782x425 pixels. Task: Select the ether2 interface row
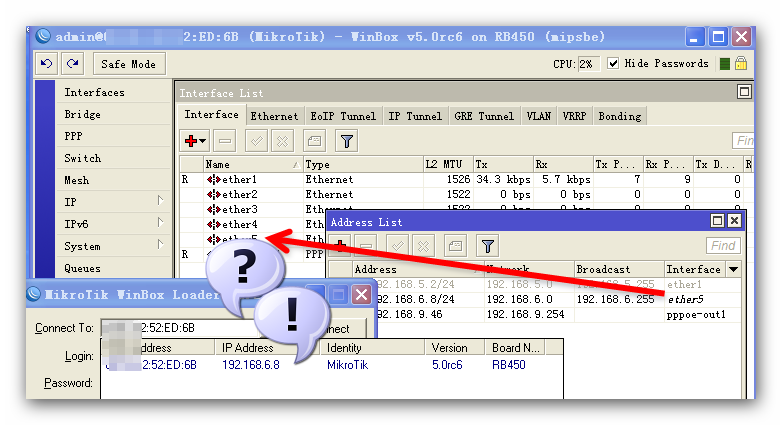point(464,194)
